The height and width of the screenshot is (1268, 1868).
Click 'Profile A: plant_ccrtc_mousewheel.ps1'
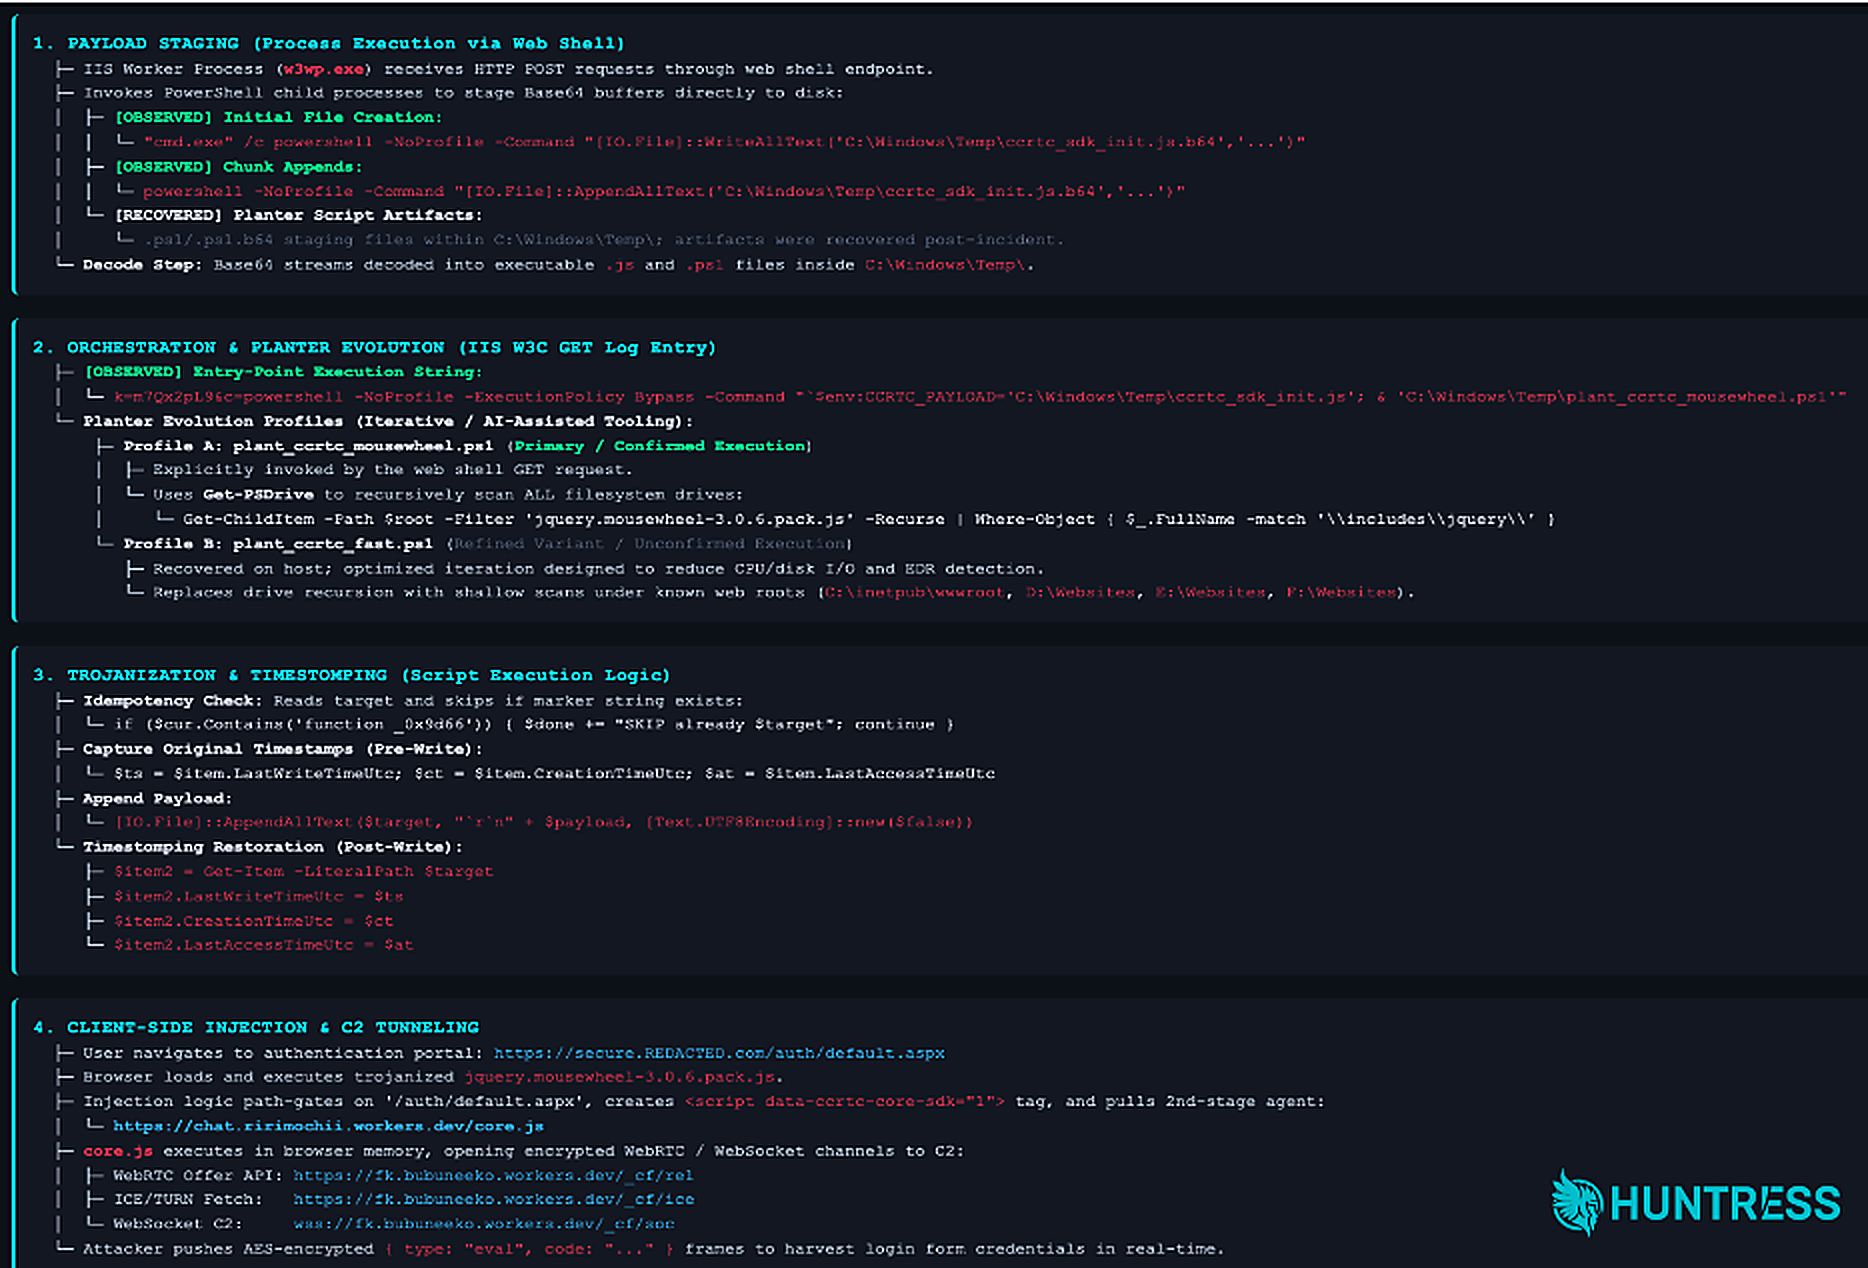pyautogui.click(x=308, y=446)
